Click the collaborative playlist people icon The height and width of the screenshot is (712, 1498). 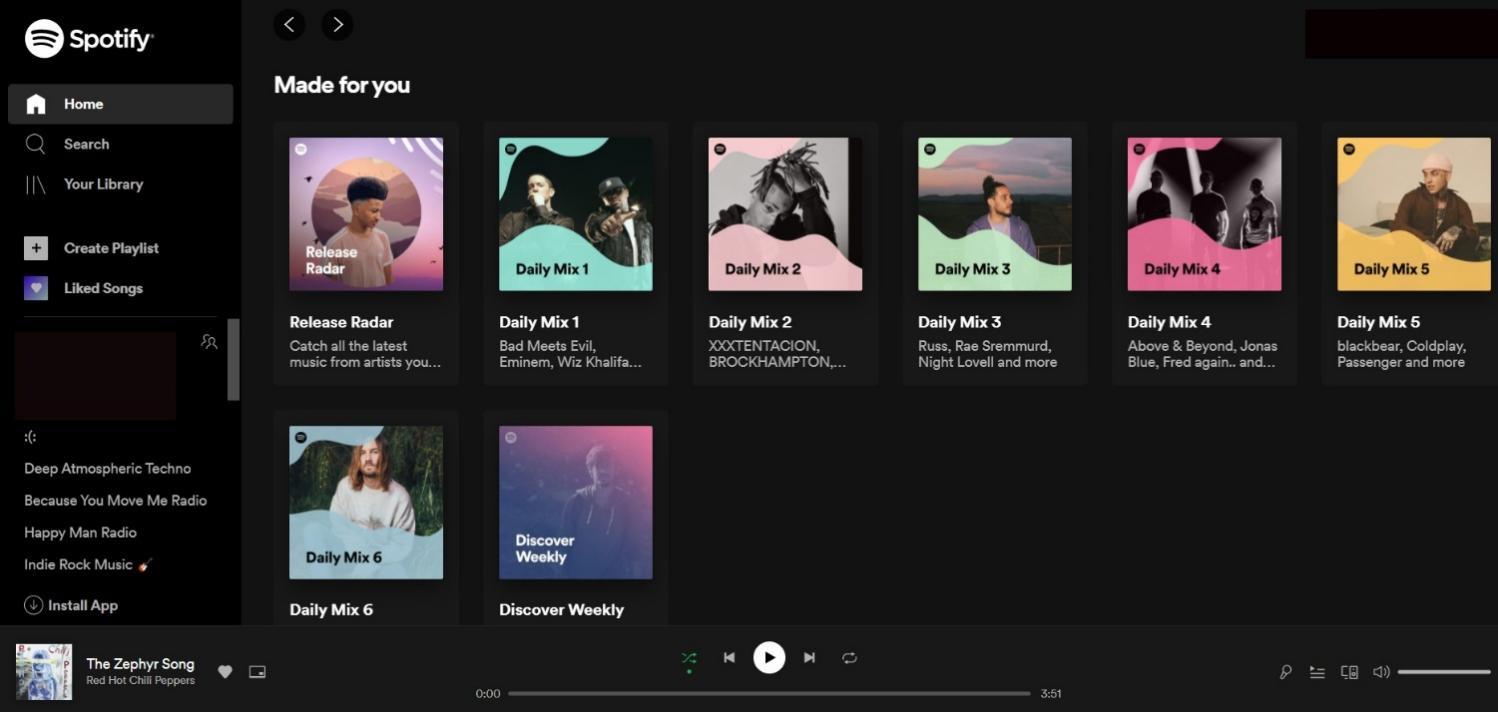(209, 341)
